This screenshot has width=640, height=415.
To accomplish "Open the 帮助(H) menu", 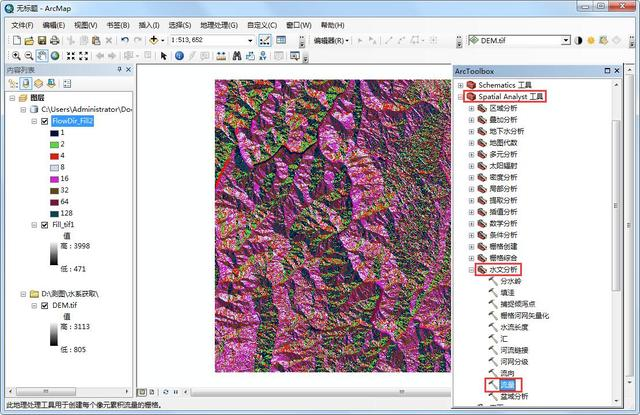I will [x=332, y=25].
